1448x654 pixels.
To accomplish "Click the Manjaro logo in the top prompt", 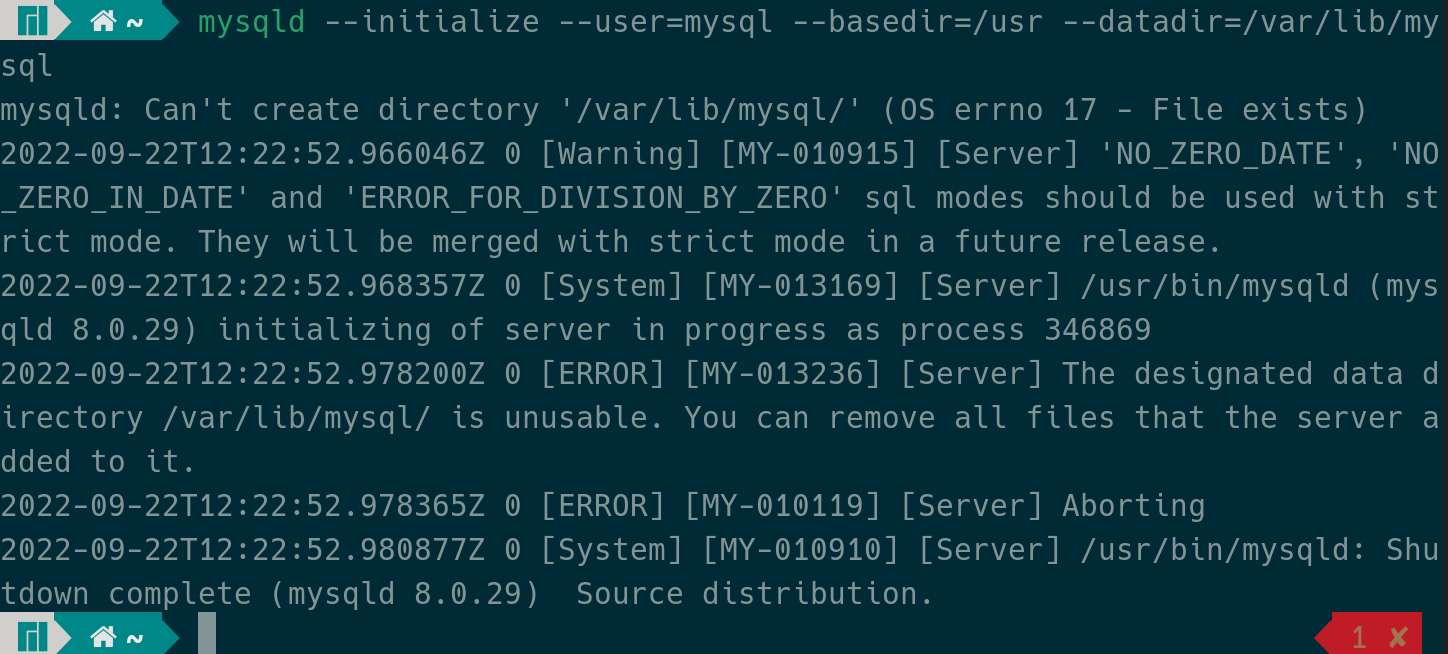I will 33,21.
